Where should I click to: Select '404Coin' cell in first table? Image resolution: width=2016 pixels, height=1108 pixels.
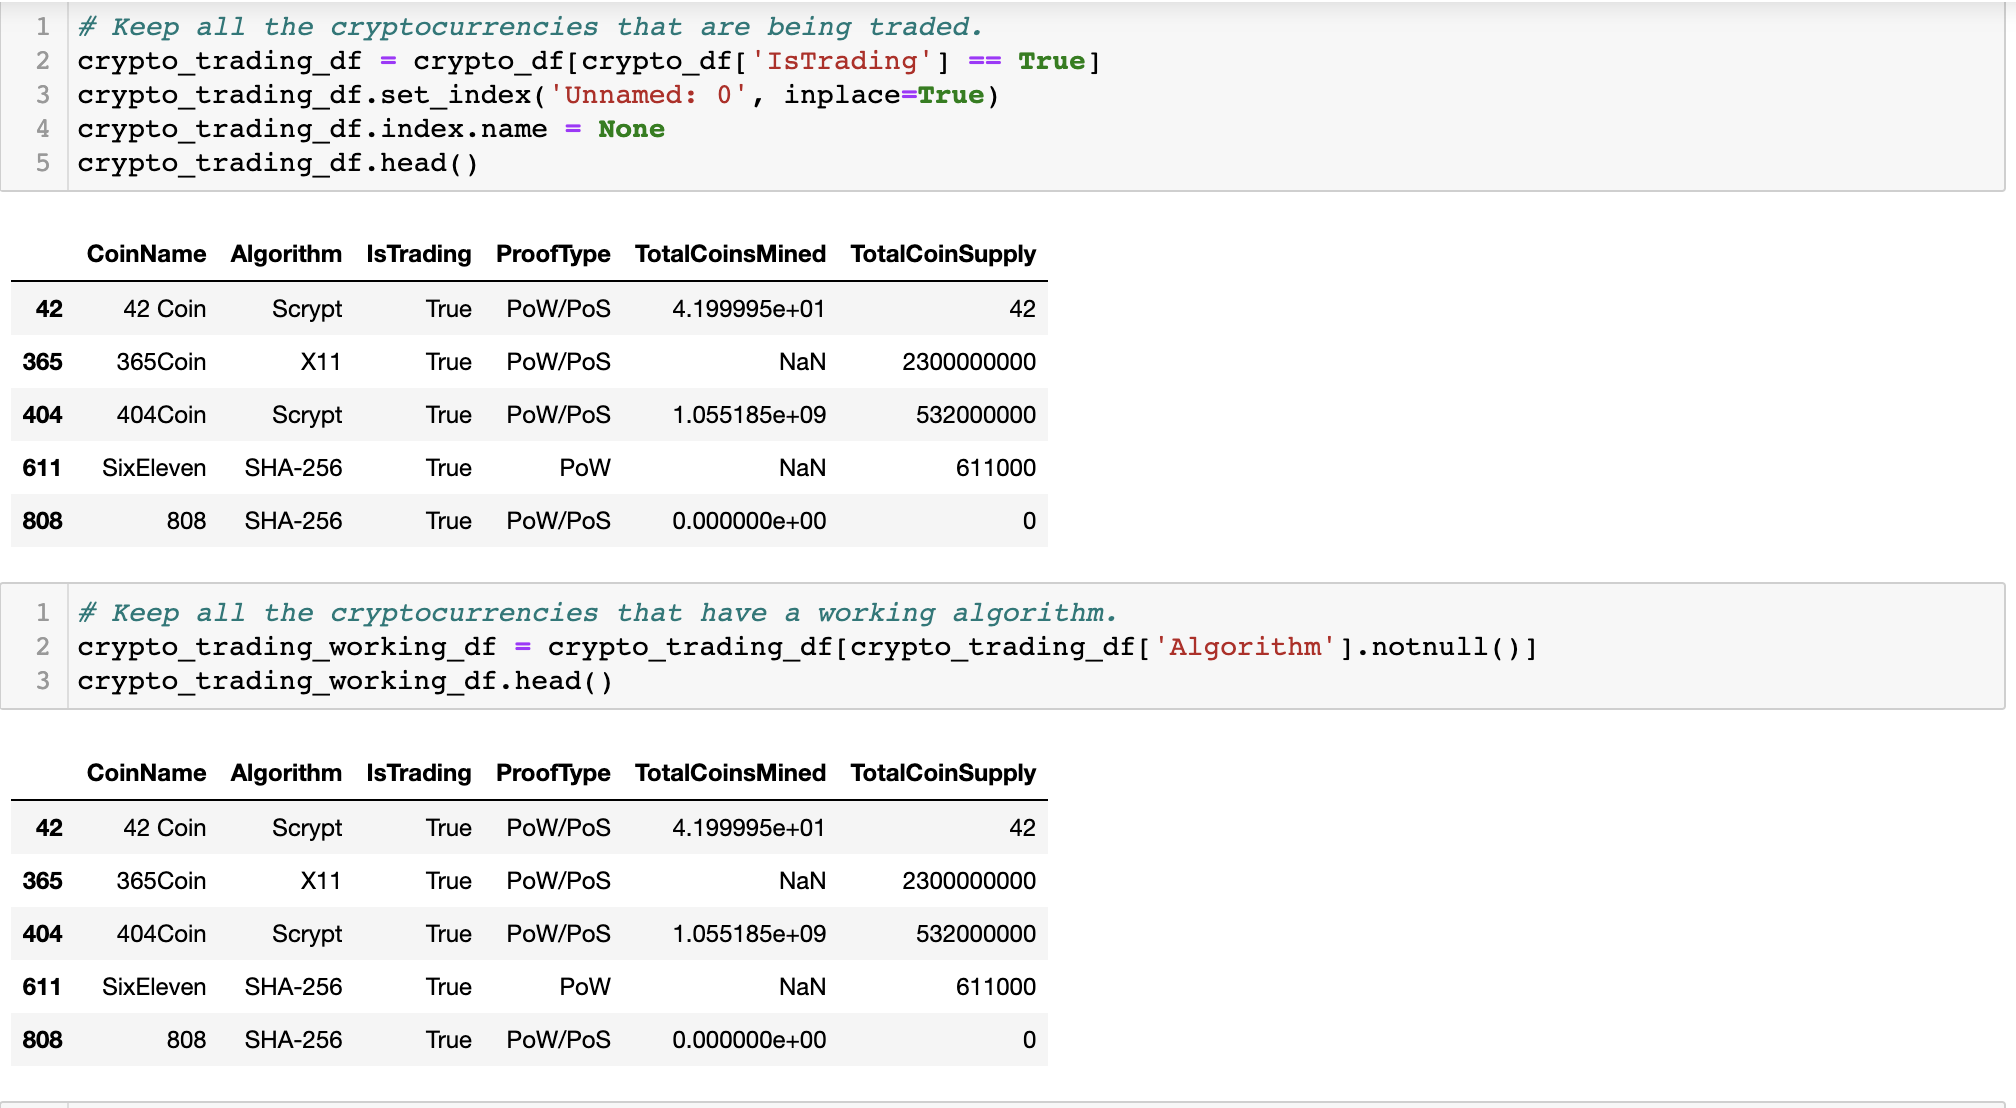(161, 415)
